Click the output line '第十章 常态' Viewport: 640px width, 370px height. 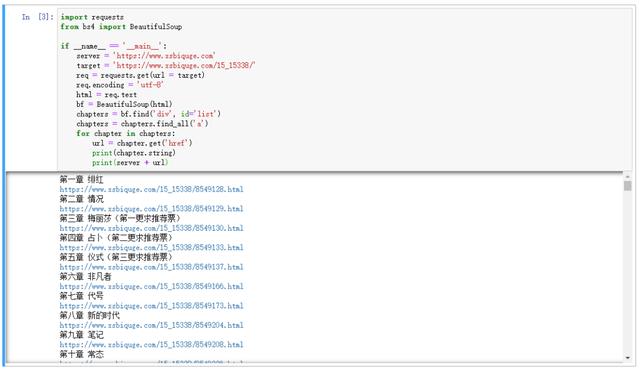(x=82, y=354)
